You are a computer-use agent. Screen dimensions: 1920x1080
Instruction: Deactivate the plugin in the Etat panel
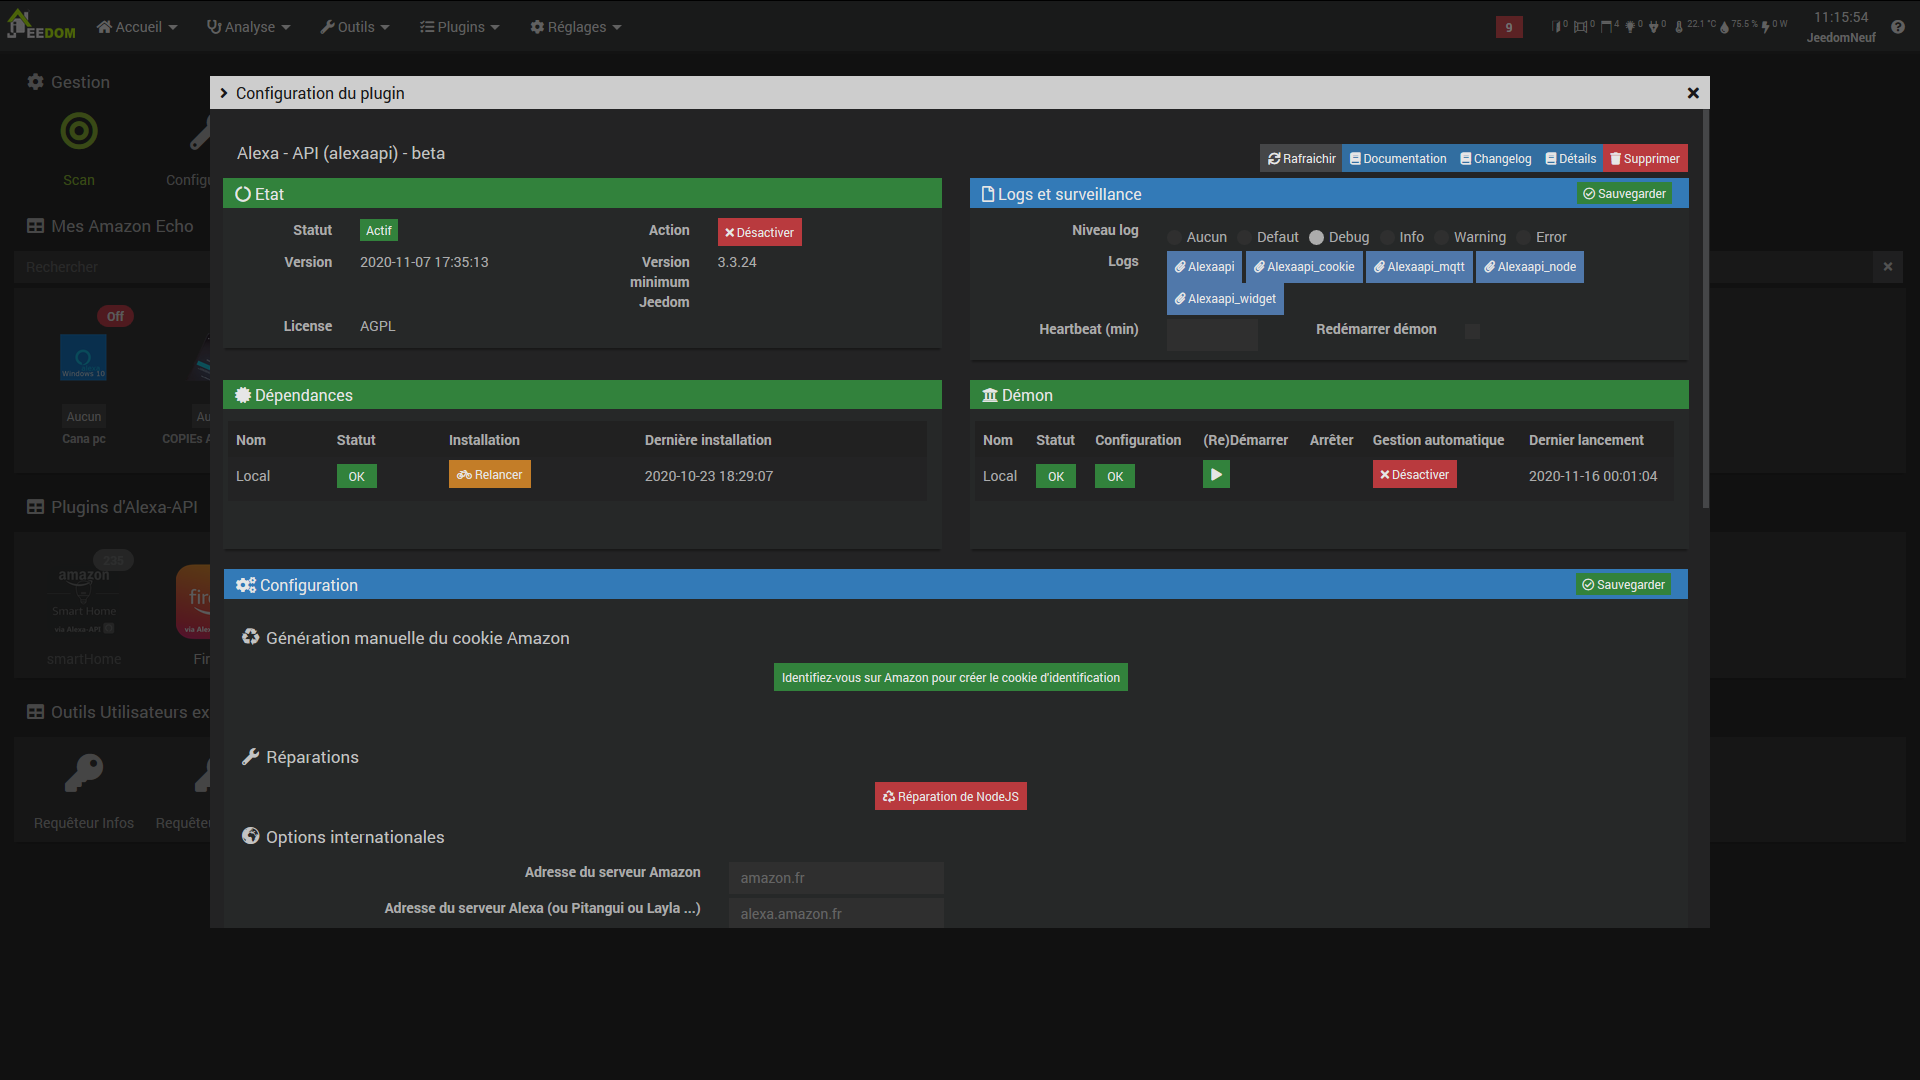tap(759, 232)
